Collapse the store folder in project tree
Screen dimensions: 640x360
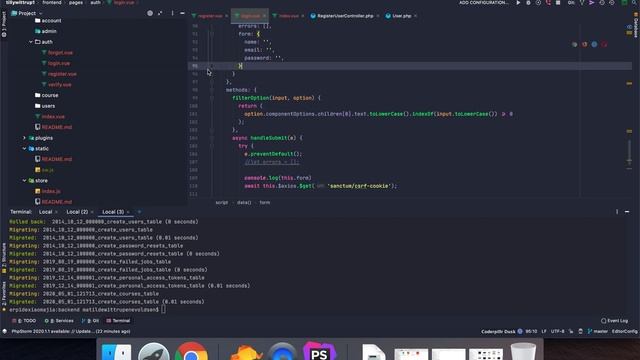(x=24, y=180)
